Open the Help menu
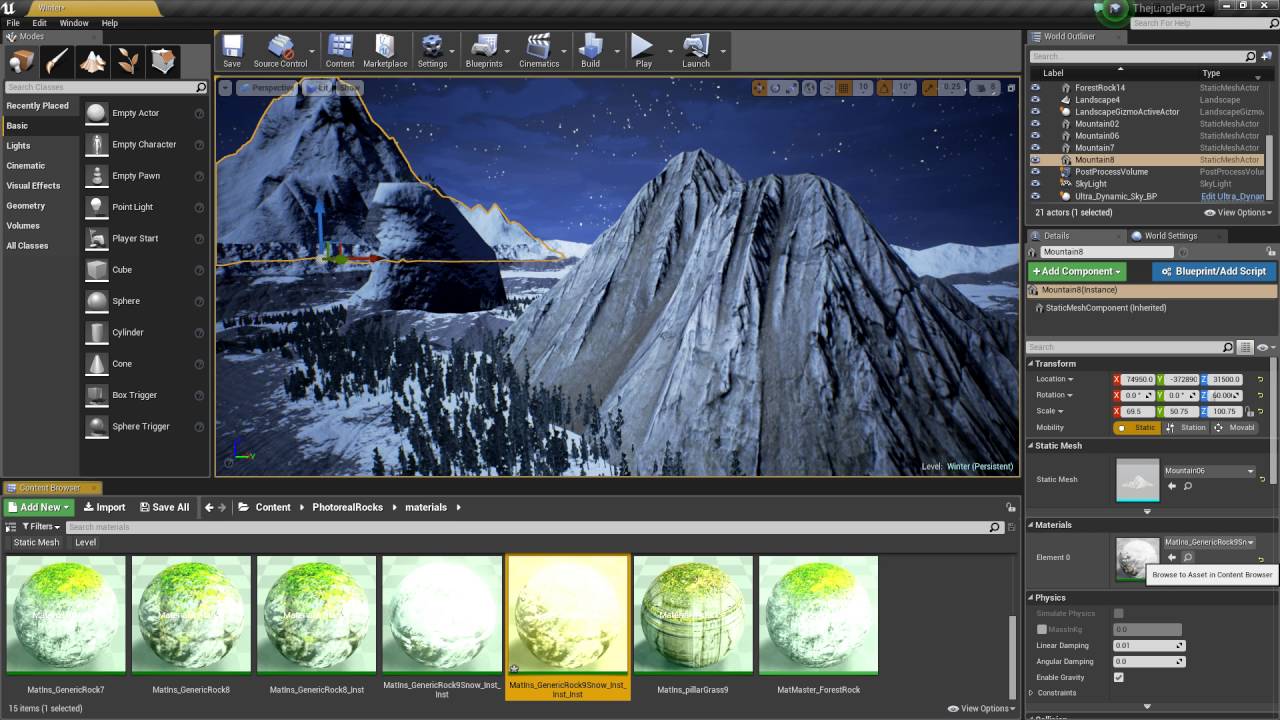The image size is (1280, 720). click(110, 23)
